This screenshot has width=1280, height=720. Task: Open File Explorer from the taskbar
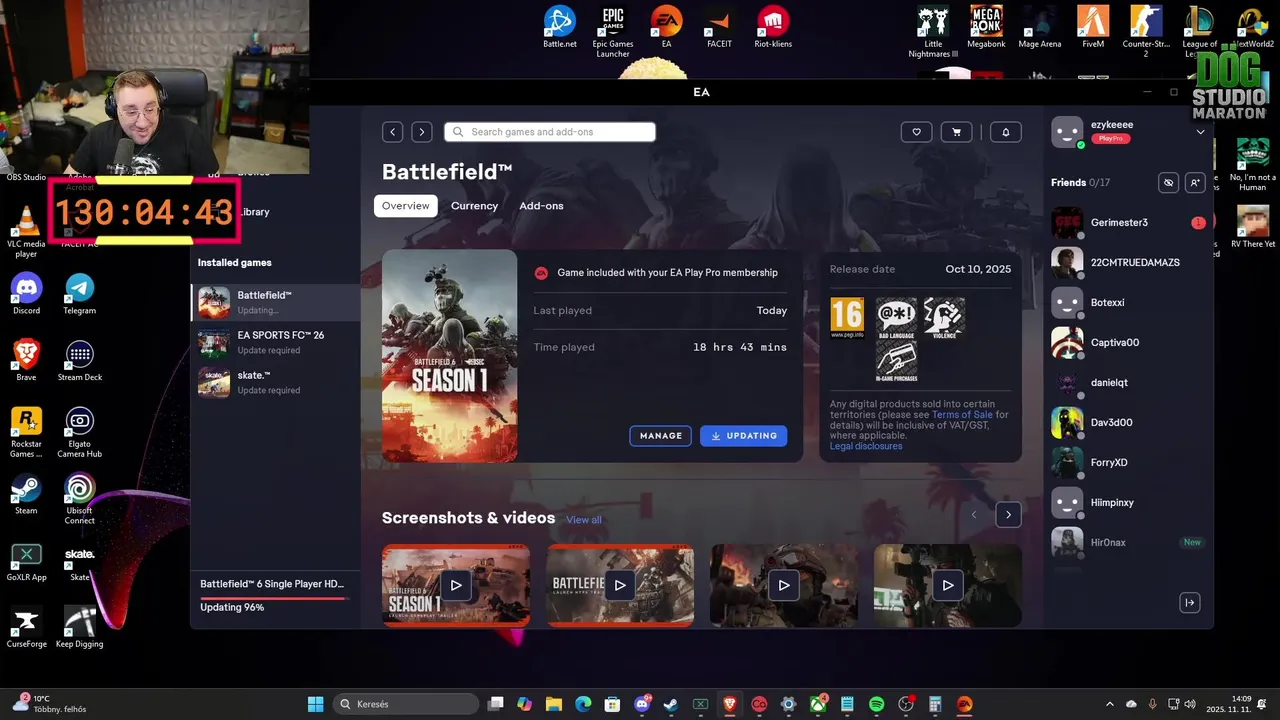pos(553,704)
